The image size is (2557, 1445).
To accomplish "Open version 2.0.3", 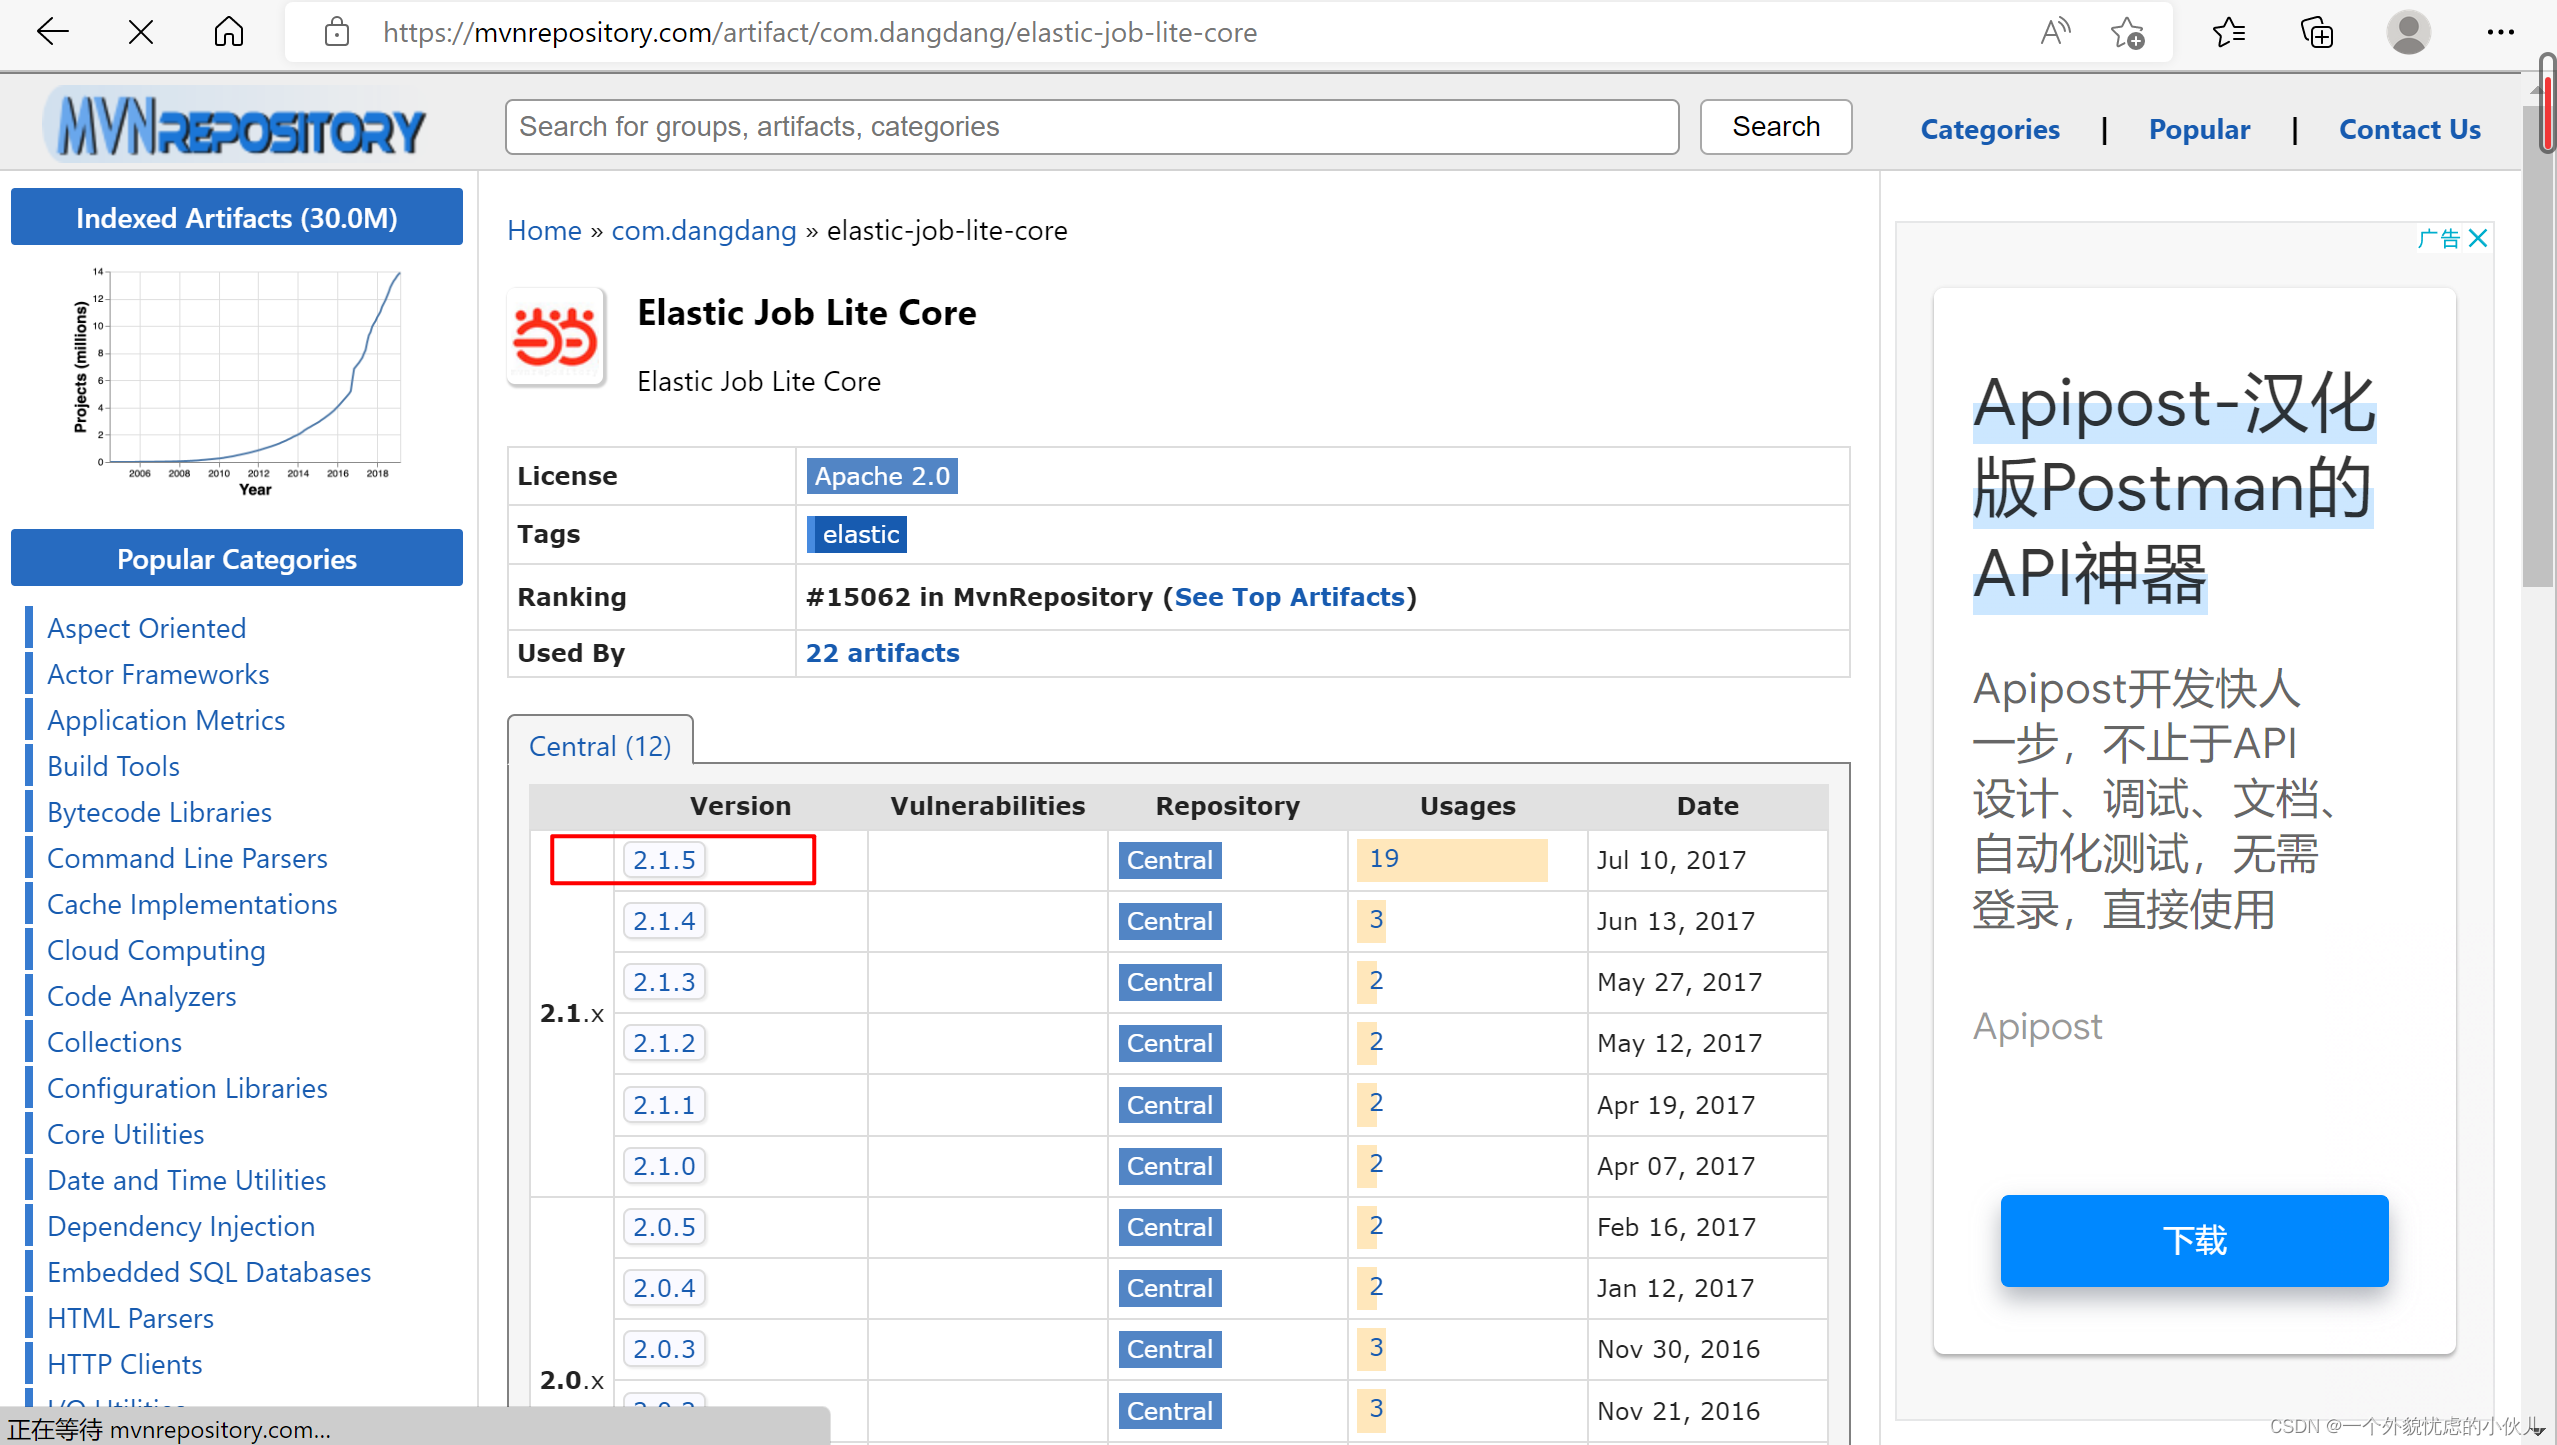I will (664, 1349).
